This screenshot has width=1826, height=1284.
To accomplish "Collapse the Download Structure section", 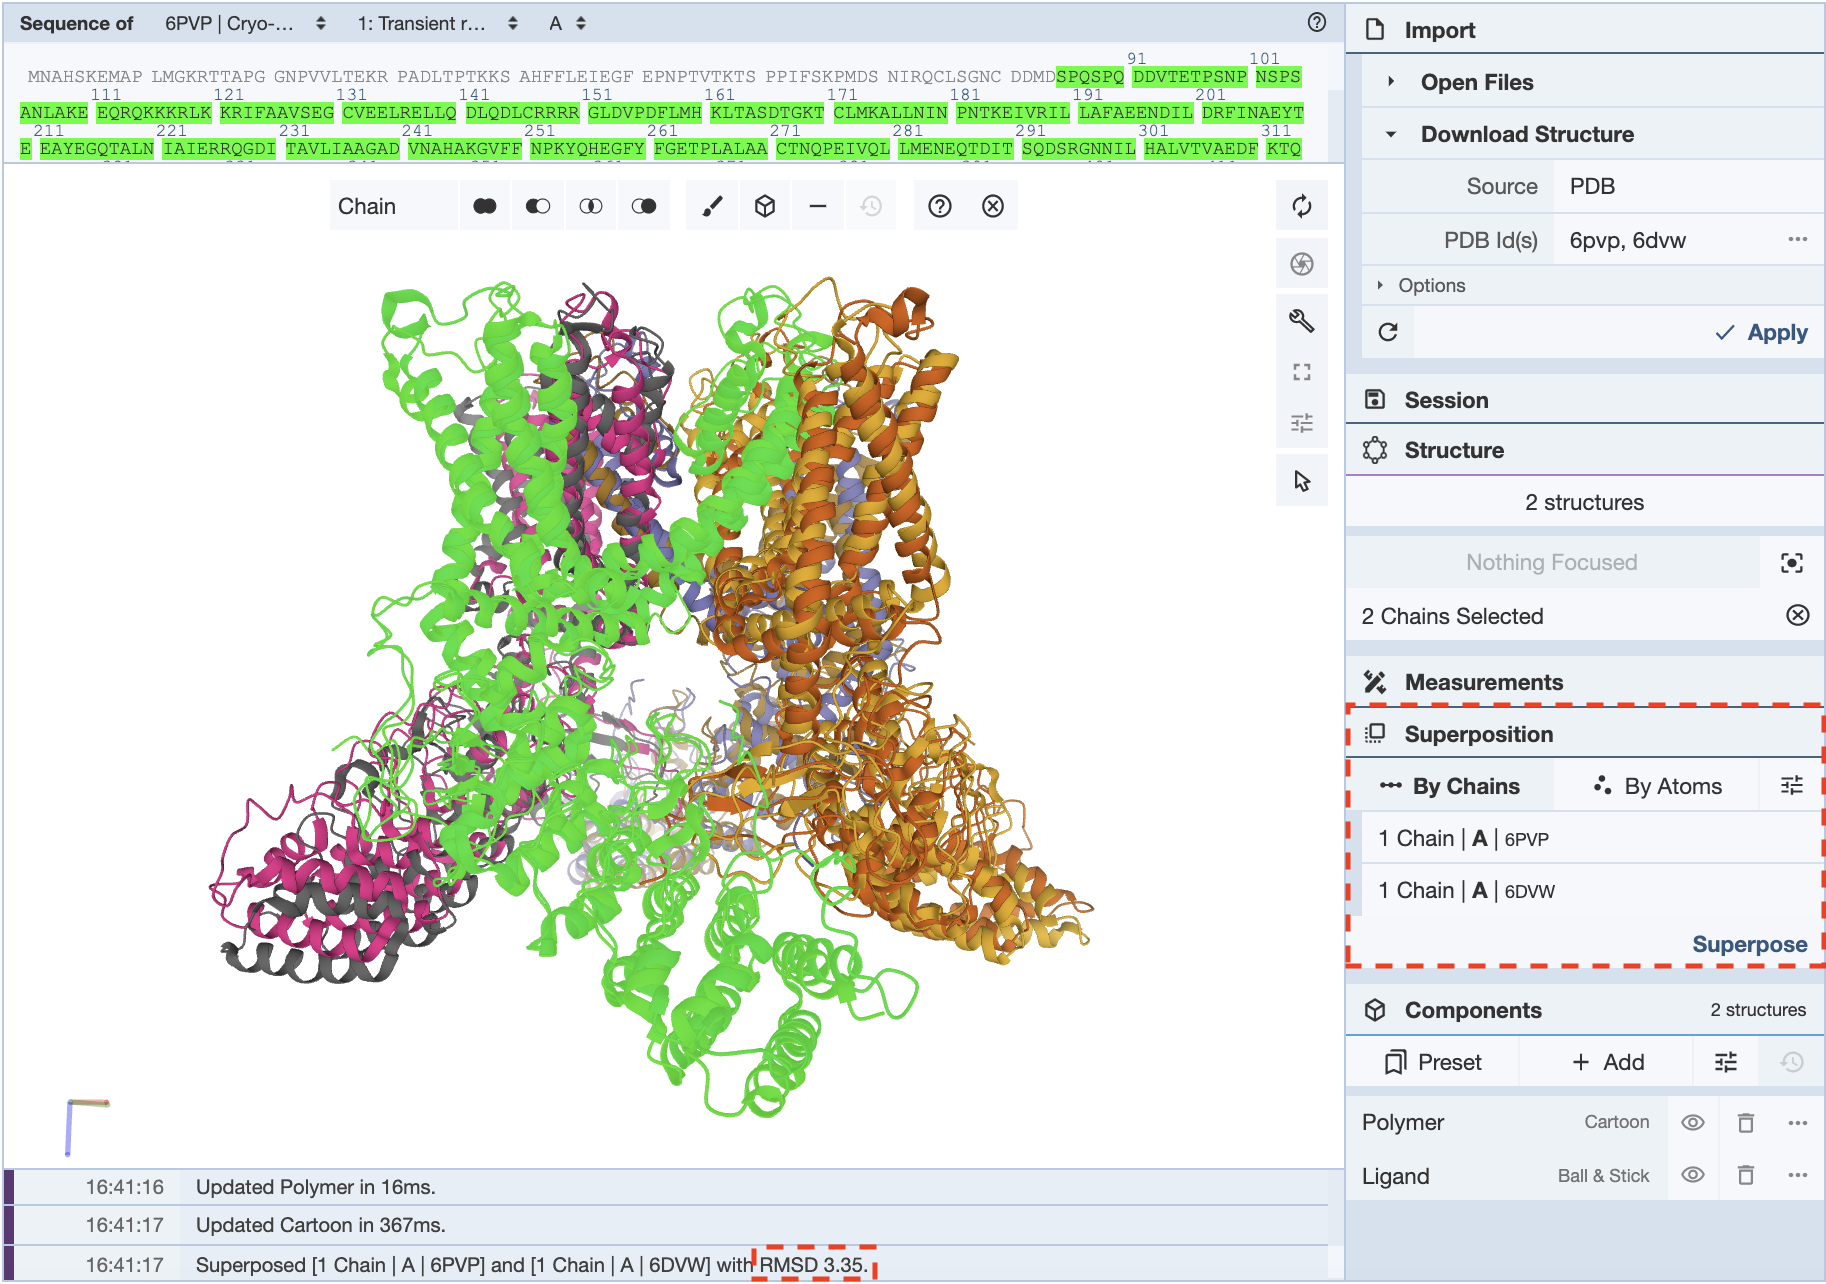I will (1390, 134).
